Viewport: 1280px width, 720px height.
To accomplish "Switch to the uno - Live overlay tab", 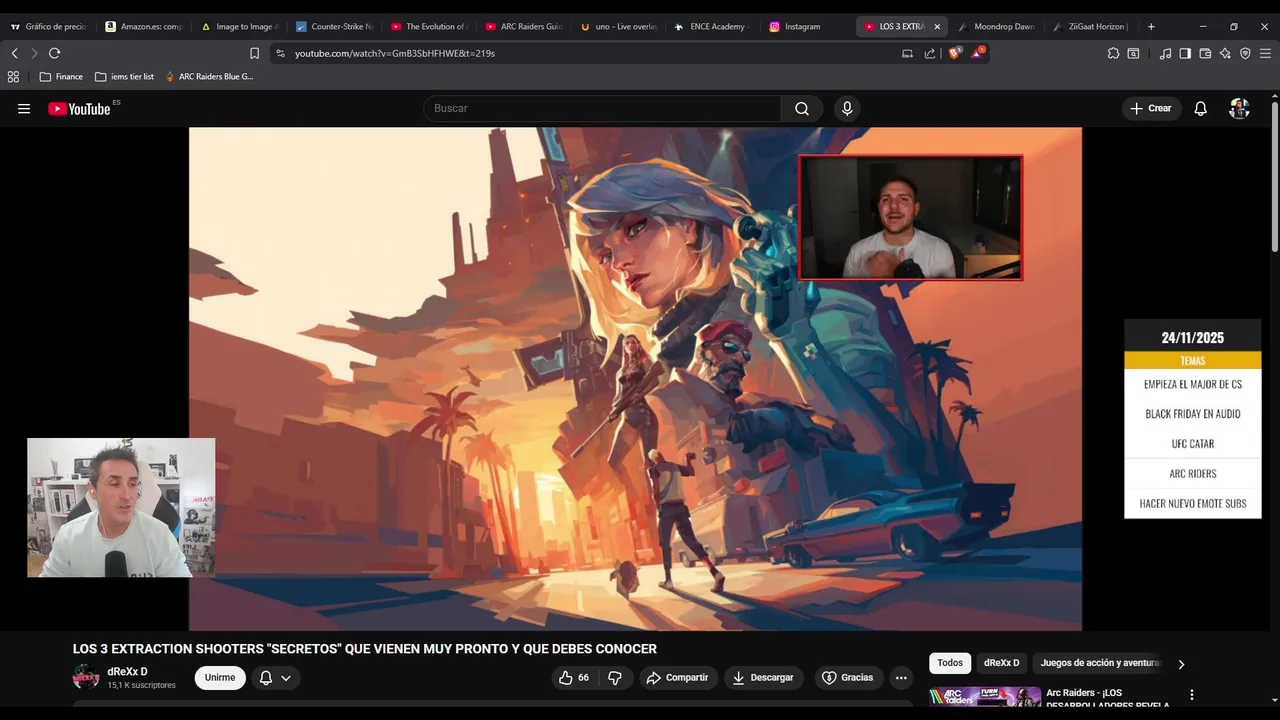I will click(x=619, y=27).
